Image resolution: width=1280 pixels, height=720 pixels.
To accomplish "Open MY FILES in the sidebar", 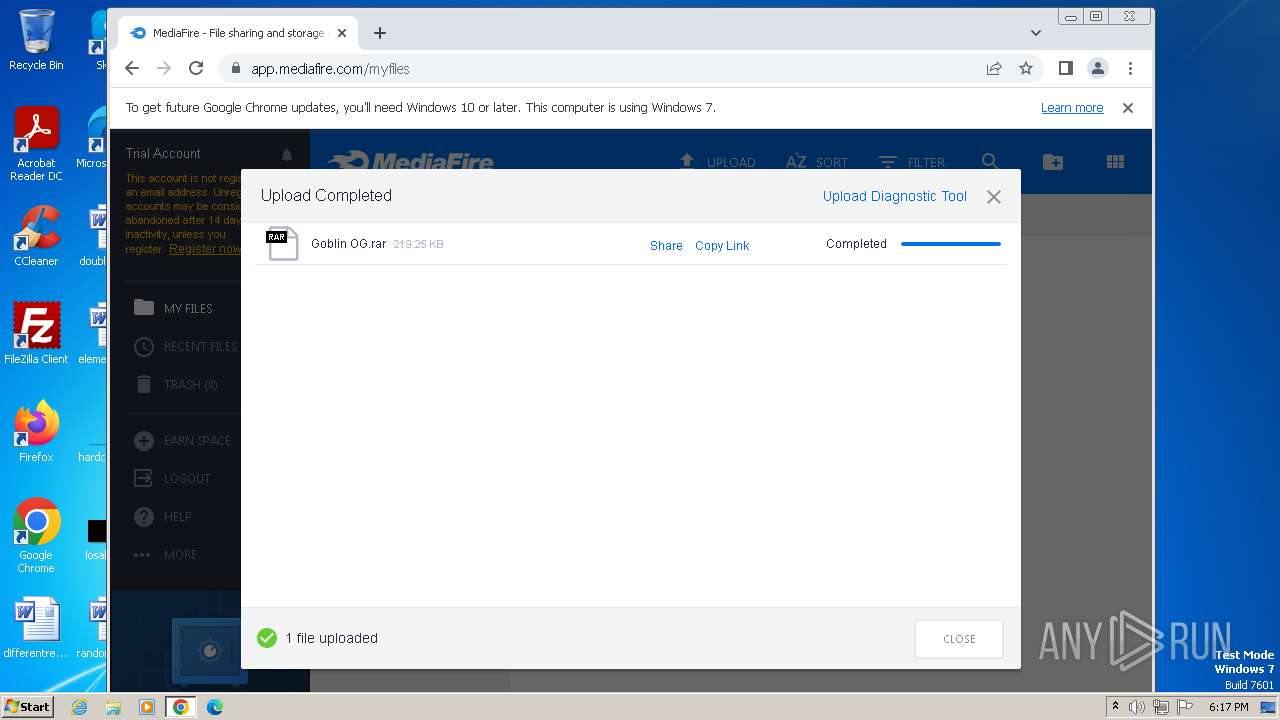I will click(174, 308).
